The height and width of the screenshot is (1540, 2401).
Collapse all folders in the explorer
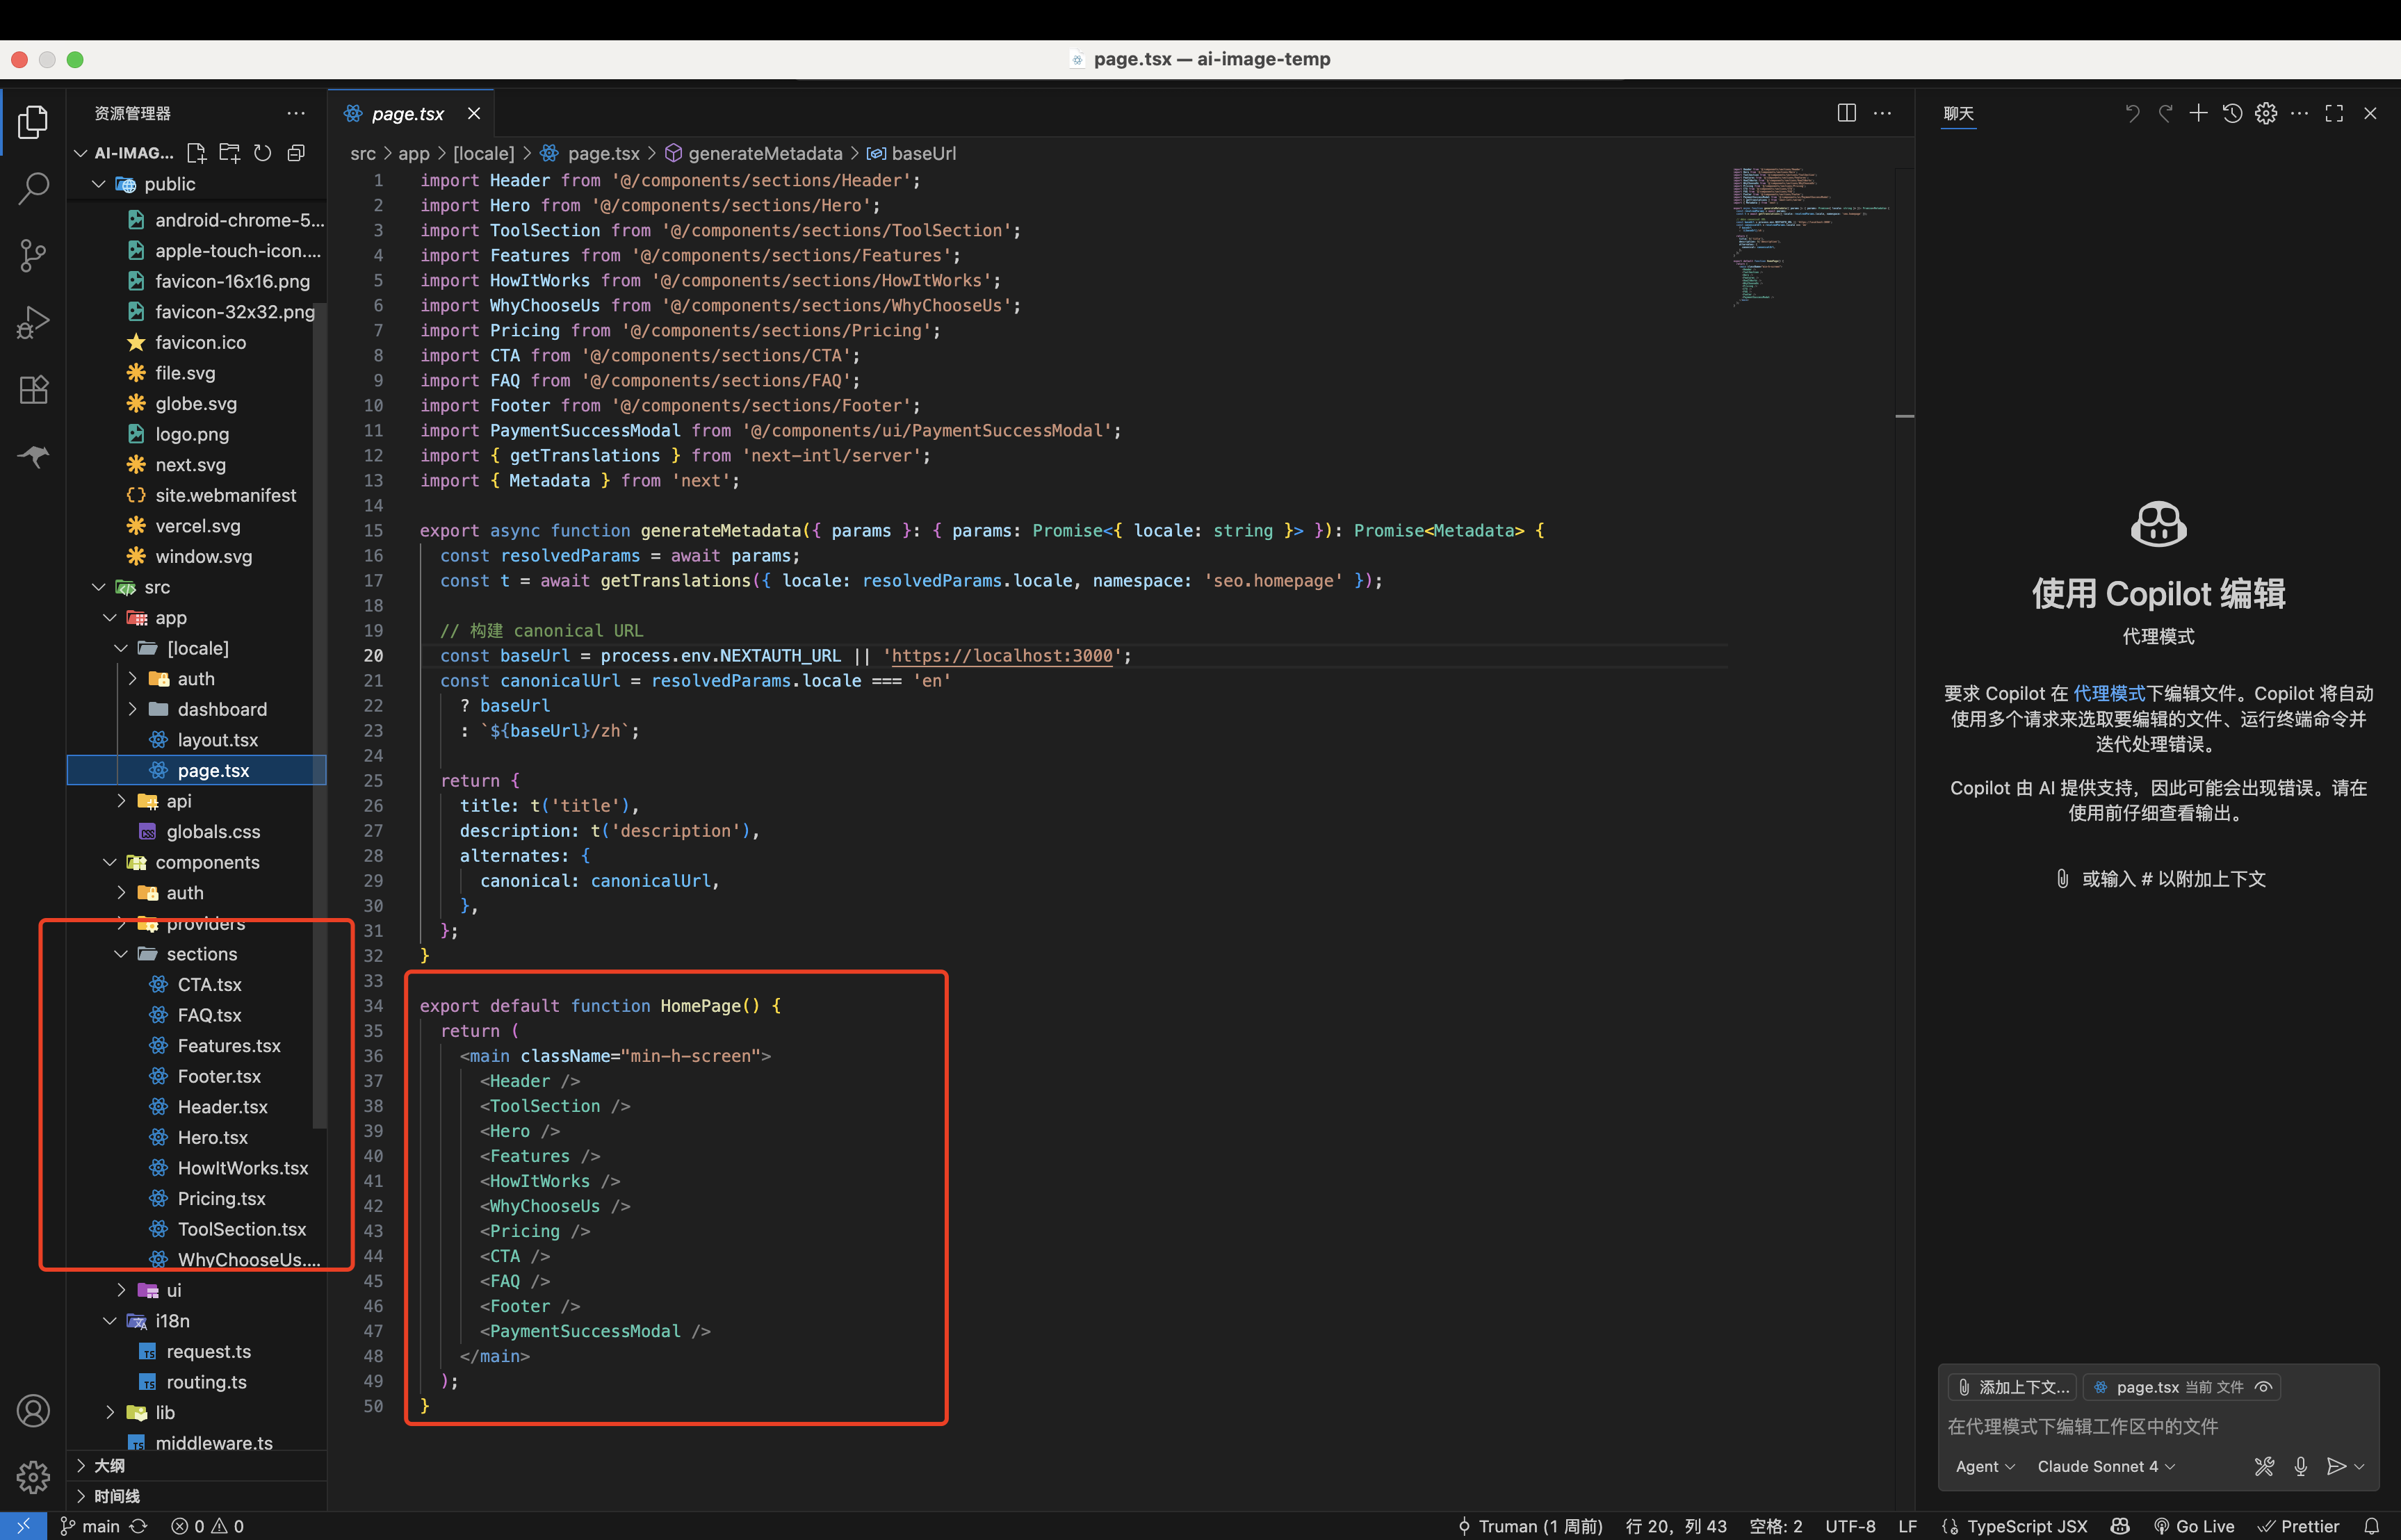coord(296,153)
